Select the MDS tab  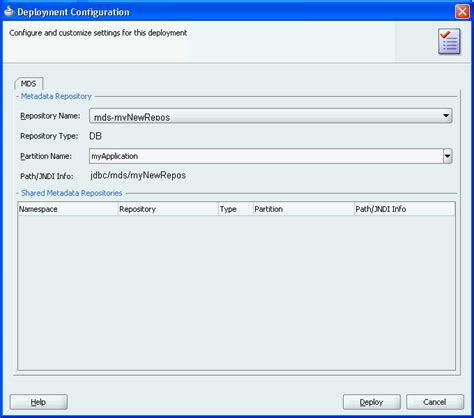pyautogui.click(x=28, y=83)
